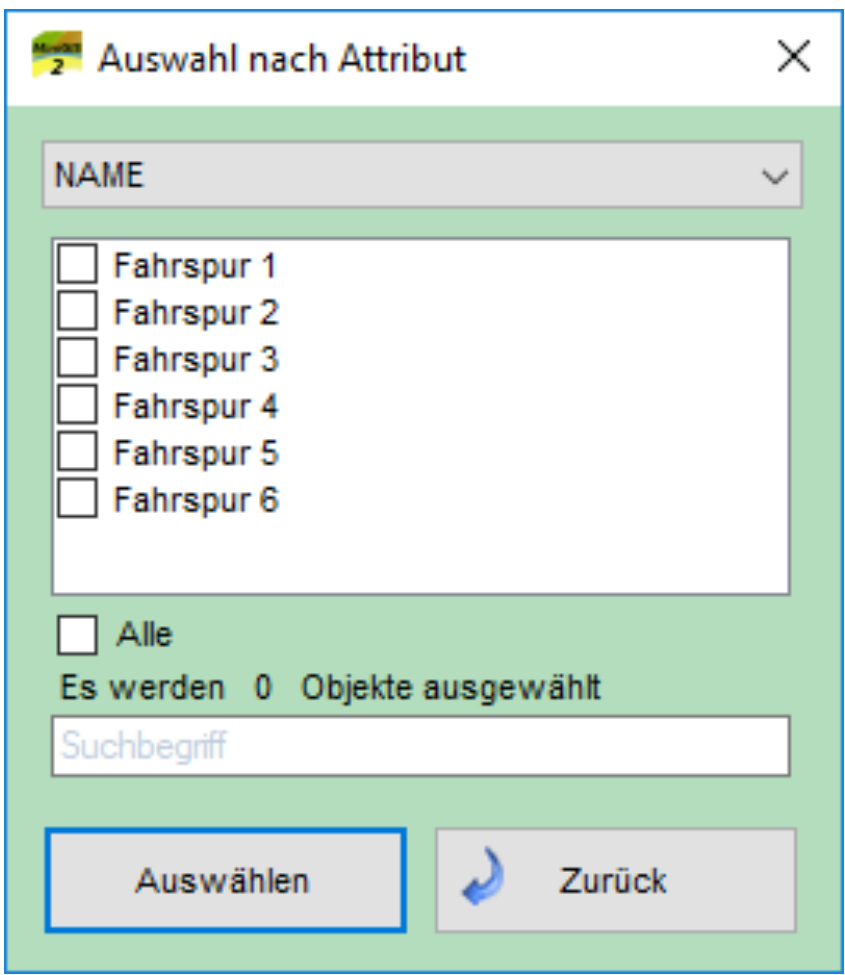The height and width of the screenshot is (975, 845).
Task: Click the dialog title text
Action: (282, 58)
